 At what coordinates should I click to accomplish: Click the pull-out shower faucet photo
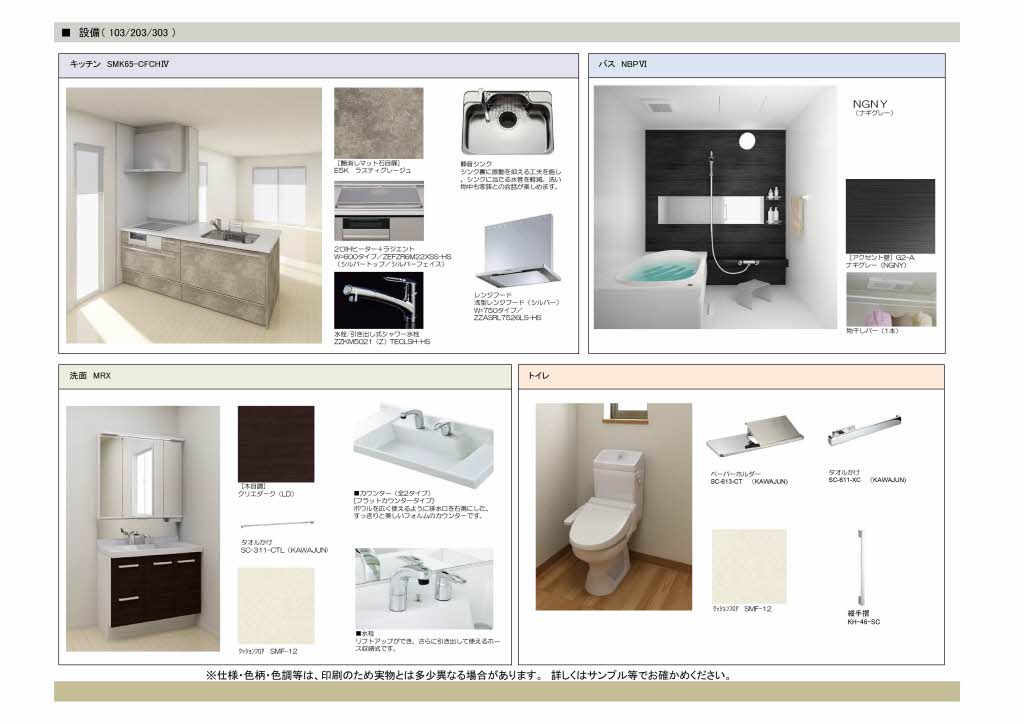[379, 300]
